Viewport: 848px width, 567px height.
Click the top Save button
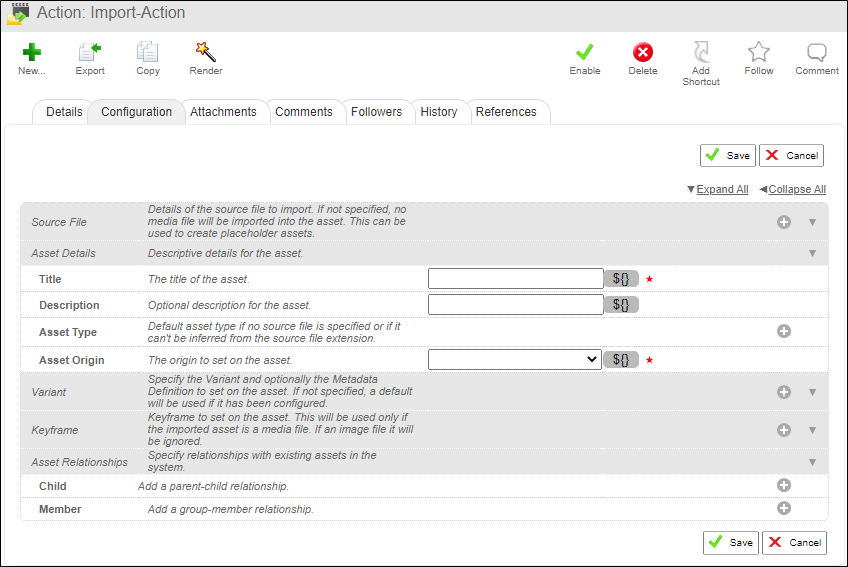click(728, 156)
